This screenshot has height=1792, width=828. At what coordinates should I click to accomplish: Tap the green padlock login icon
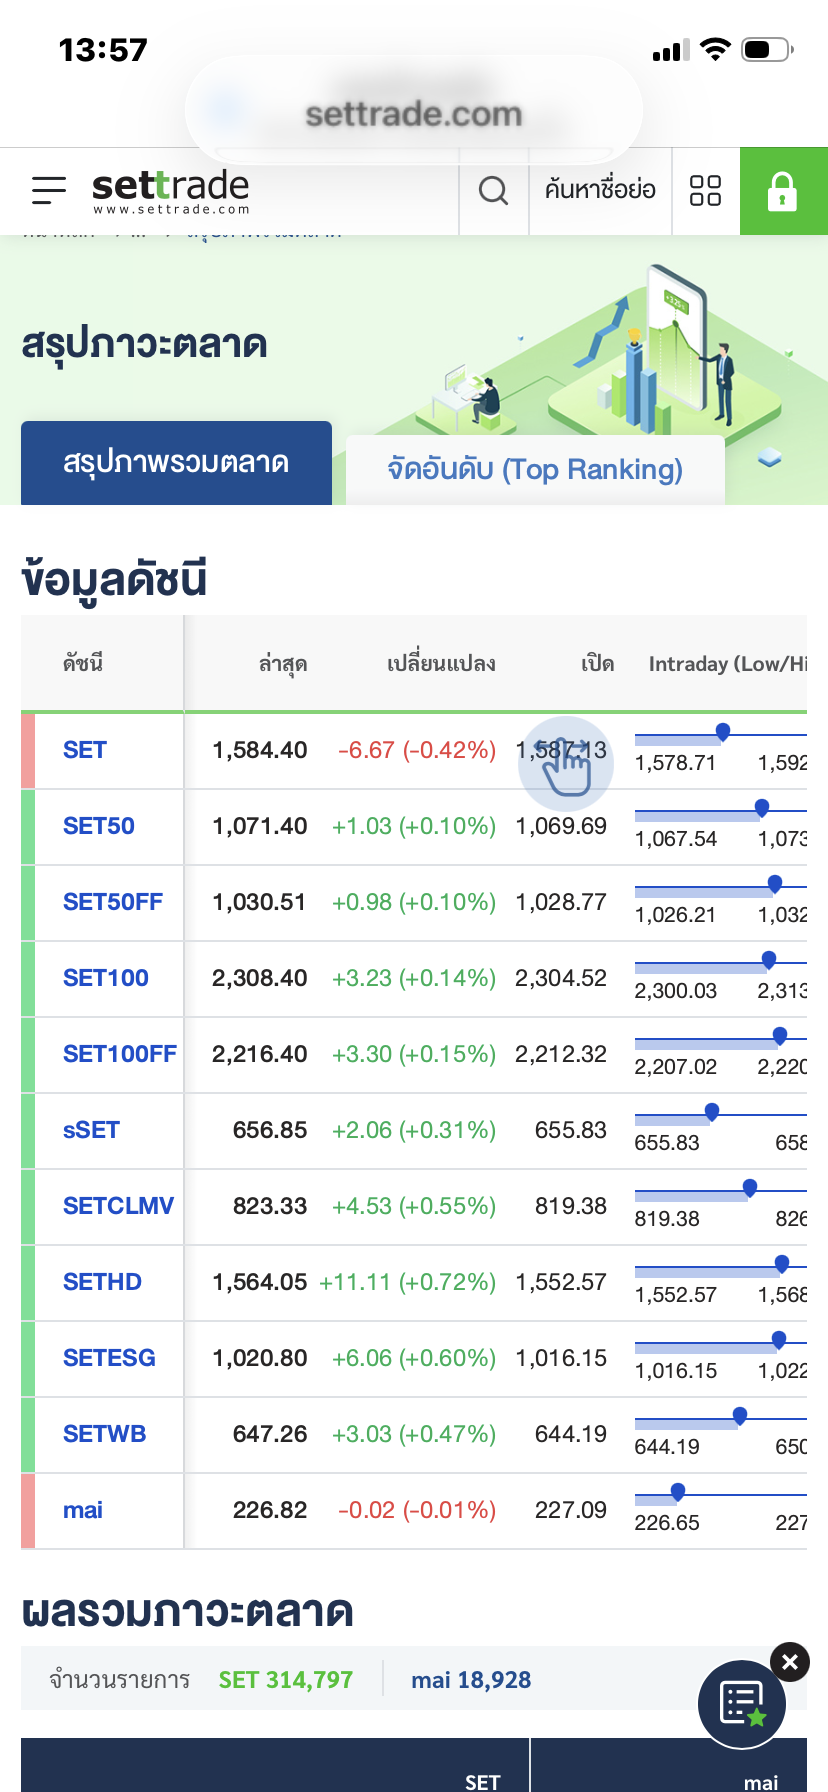point(783,191)
